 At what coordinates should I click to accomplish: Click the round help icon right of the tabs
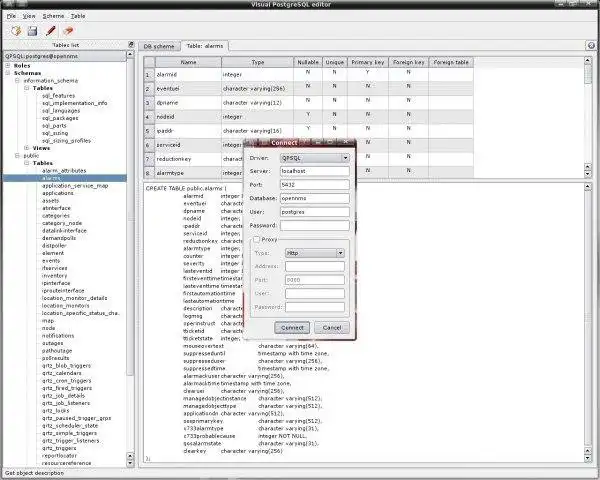click(591, 46)
